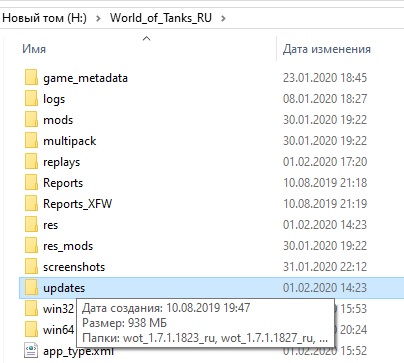The height and width of the screenshot is (363, 404).
Task: Select the updates folder name
Action: point(64,288)
